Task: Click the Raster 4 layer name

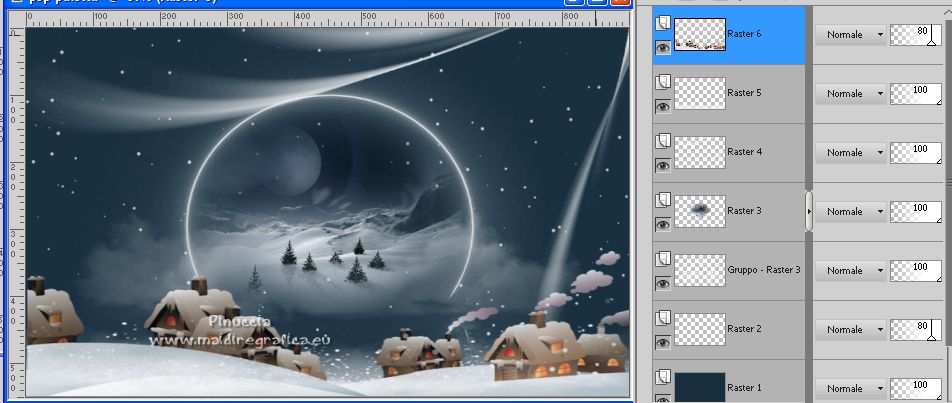Action: [744, 152]
